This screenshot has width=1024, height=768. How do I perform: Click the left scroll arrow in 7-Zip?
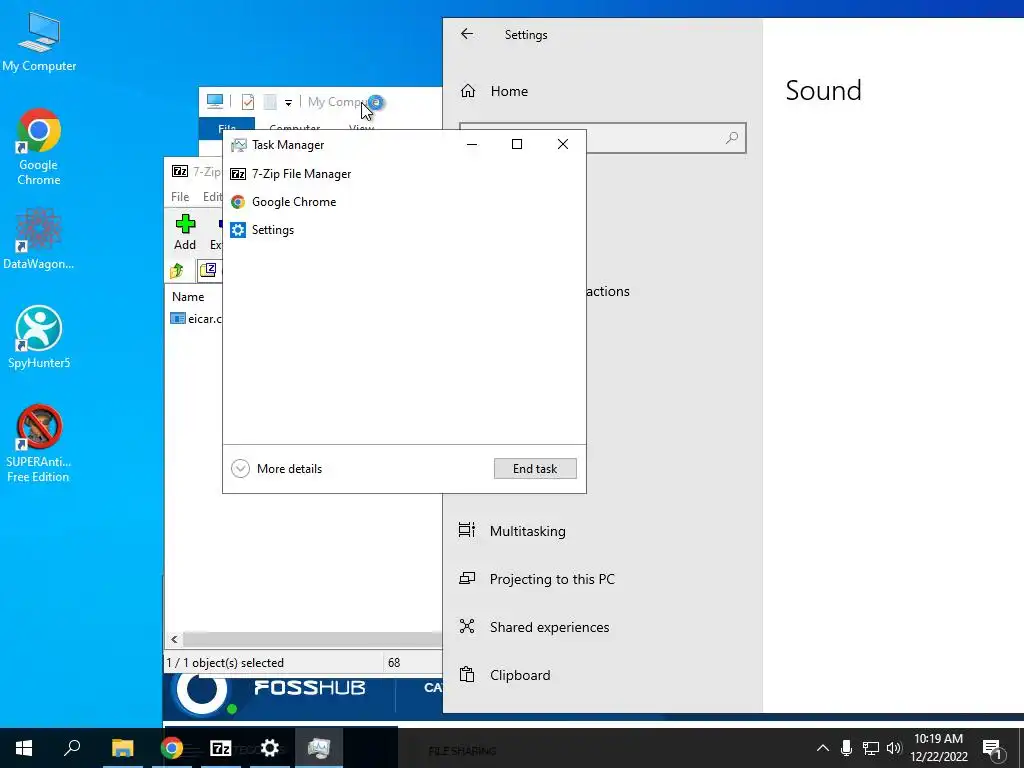tap(174, 639)
